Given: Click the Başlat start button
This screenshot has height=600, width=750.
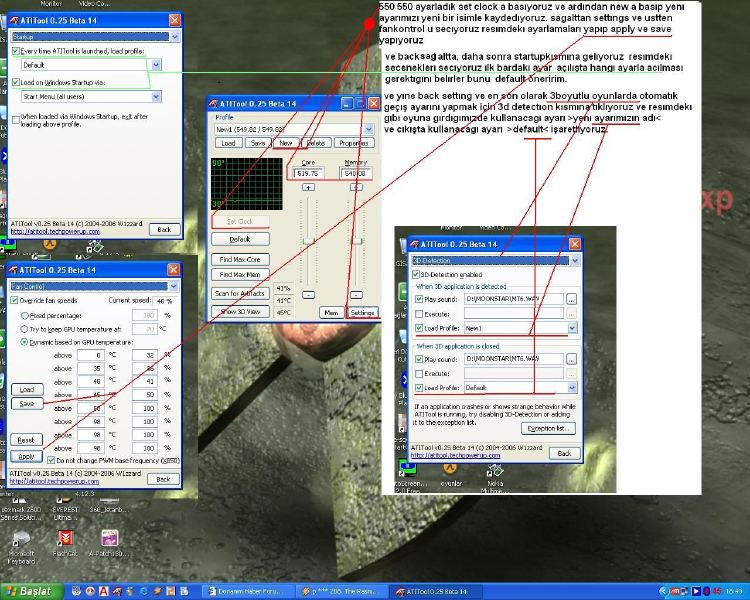Looking at the screenshot, I should coord(32,591).
